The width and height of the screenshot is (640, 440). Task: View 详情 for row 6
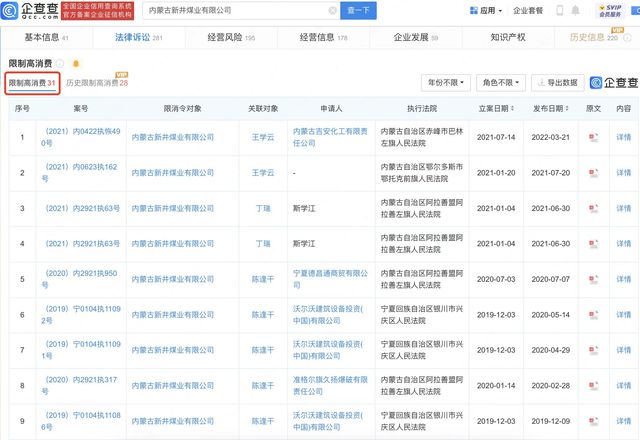pos(624,315)
